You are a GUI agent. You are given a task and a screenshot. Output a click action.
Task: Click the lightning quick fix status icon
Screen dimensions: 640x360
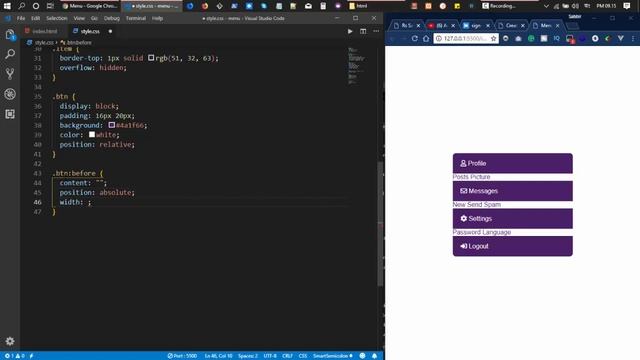click(31, 356)
